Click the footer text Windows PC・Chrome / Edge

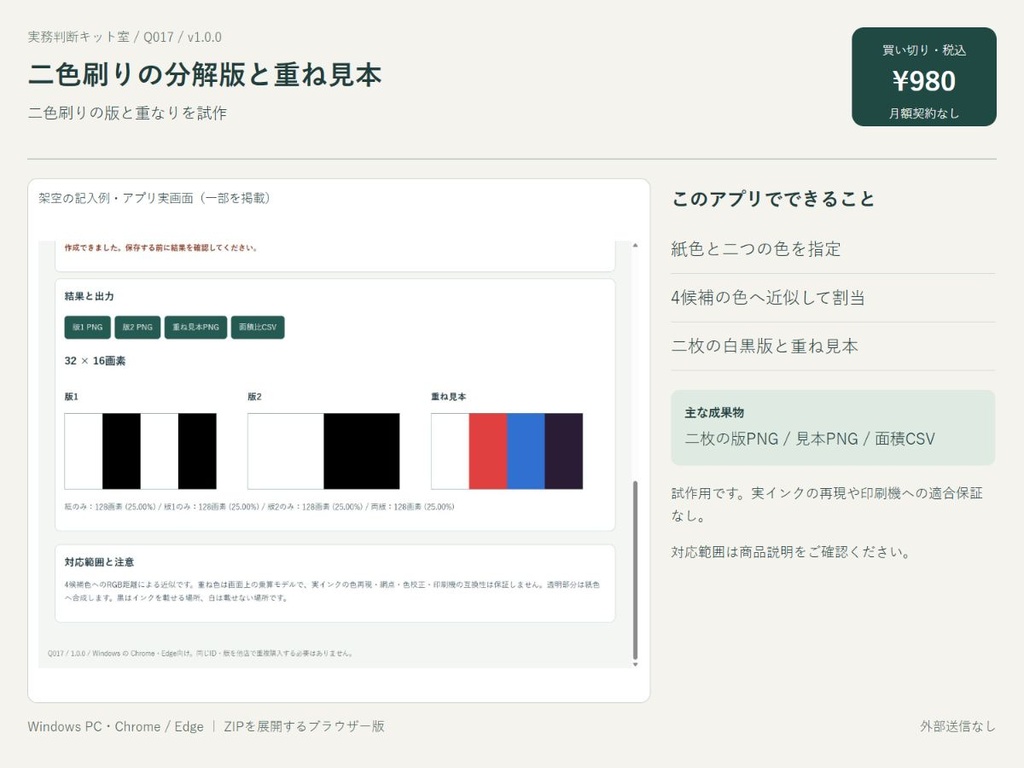116,726
